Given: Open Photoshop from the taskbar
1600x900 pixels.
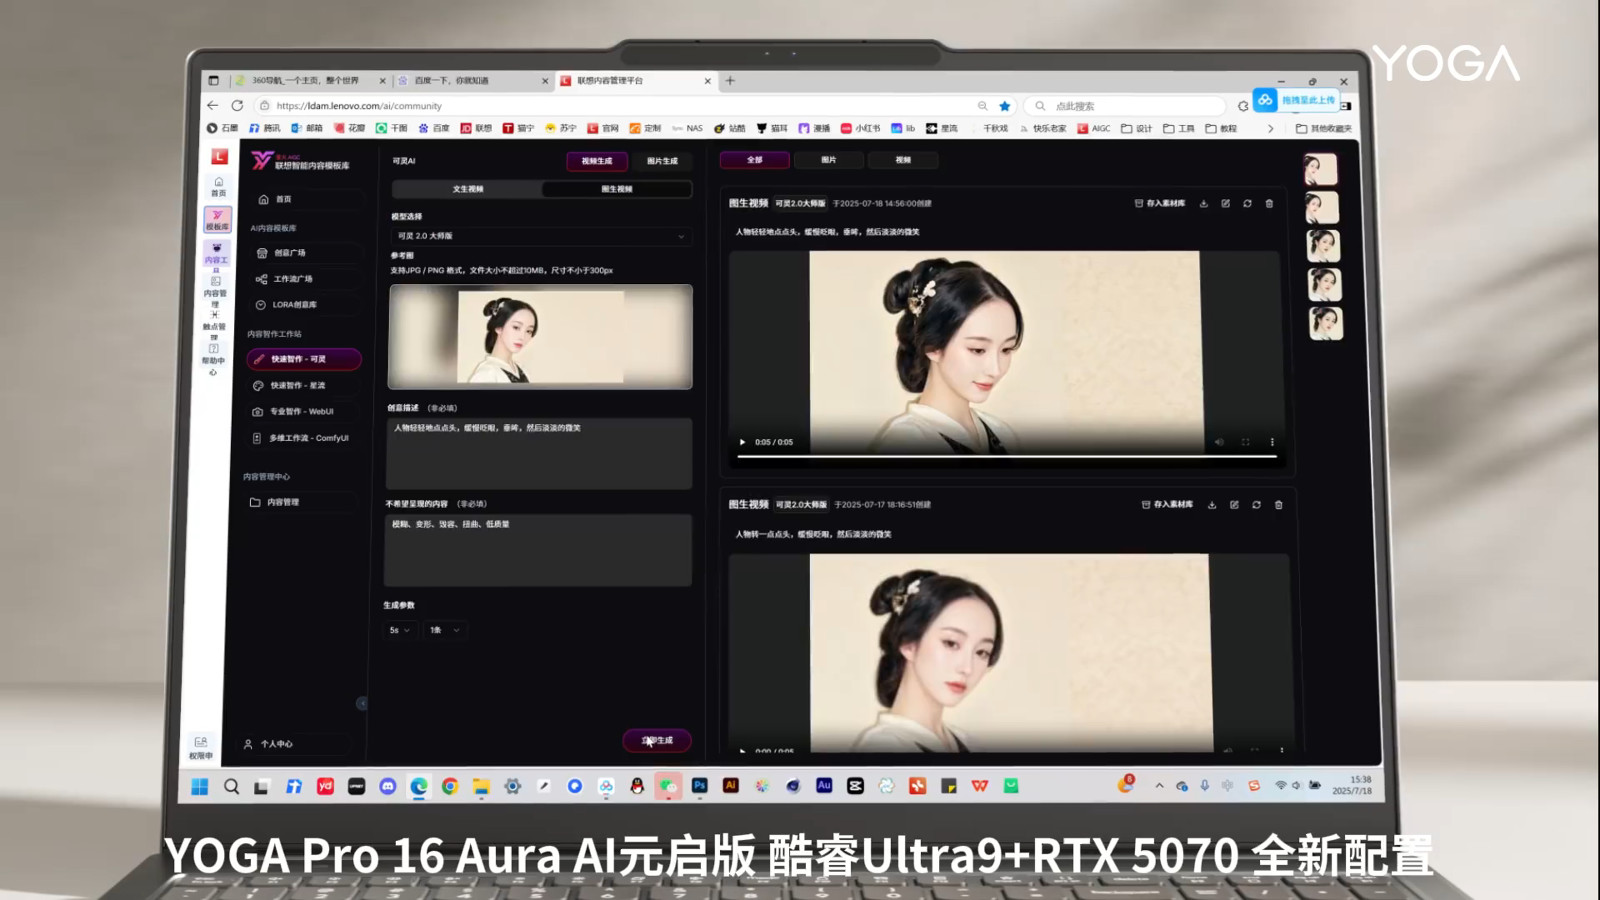Looking at the screenshot, I should pos(700,786).
